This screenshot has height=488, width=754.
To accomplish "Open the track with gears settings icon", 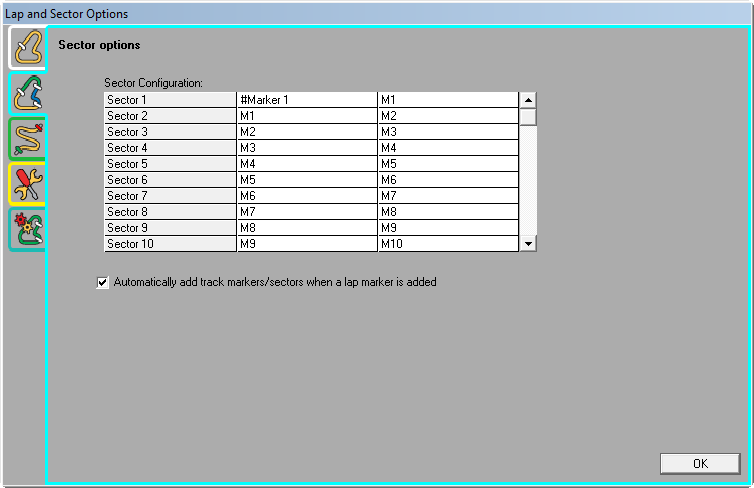I will [x=27, y=230].
